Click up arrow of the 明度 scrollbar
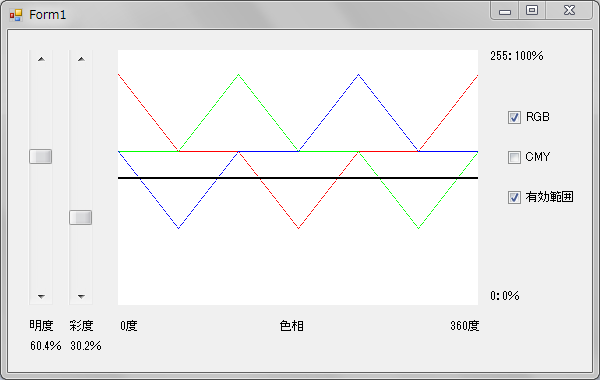This screenshot has width=600, height=380. (x=41, y=59)
